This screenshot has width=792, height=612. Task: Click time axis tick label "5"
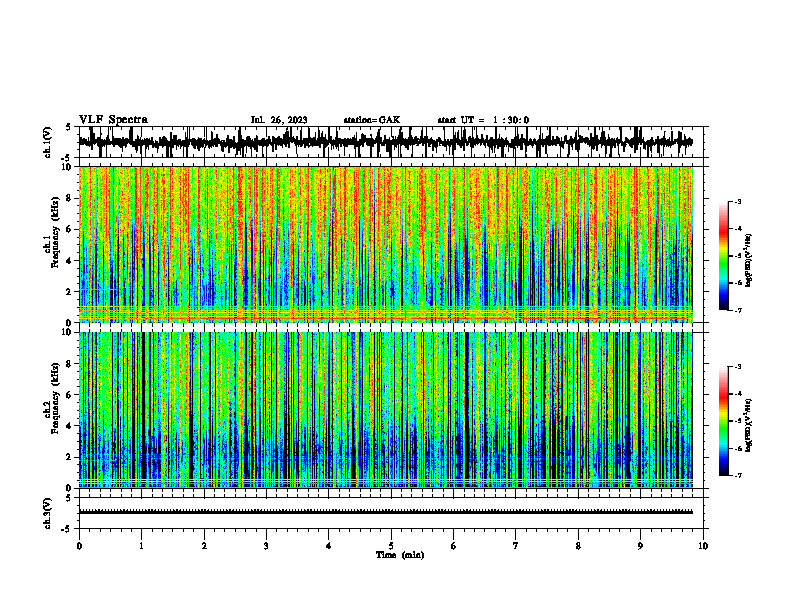(391, 546)
